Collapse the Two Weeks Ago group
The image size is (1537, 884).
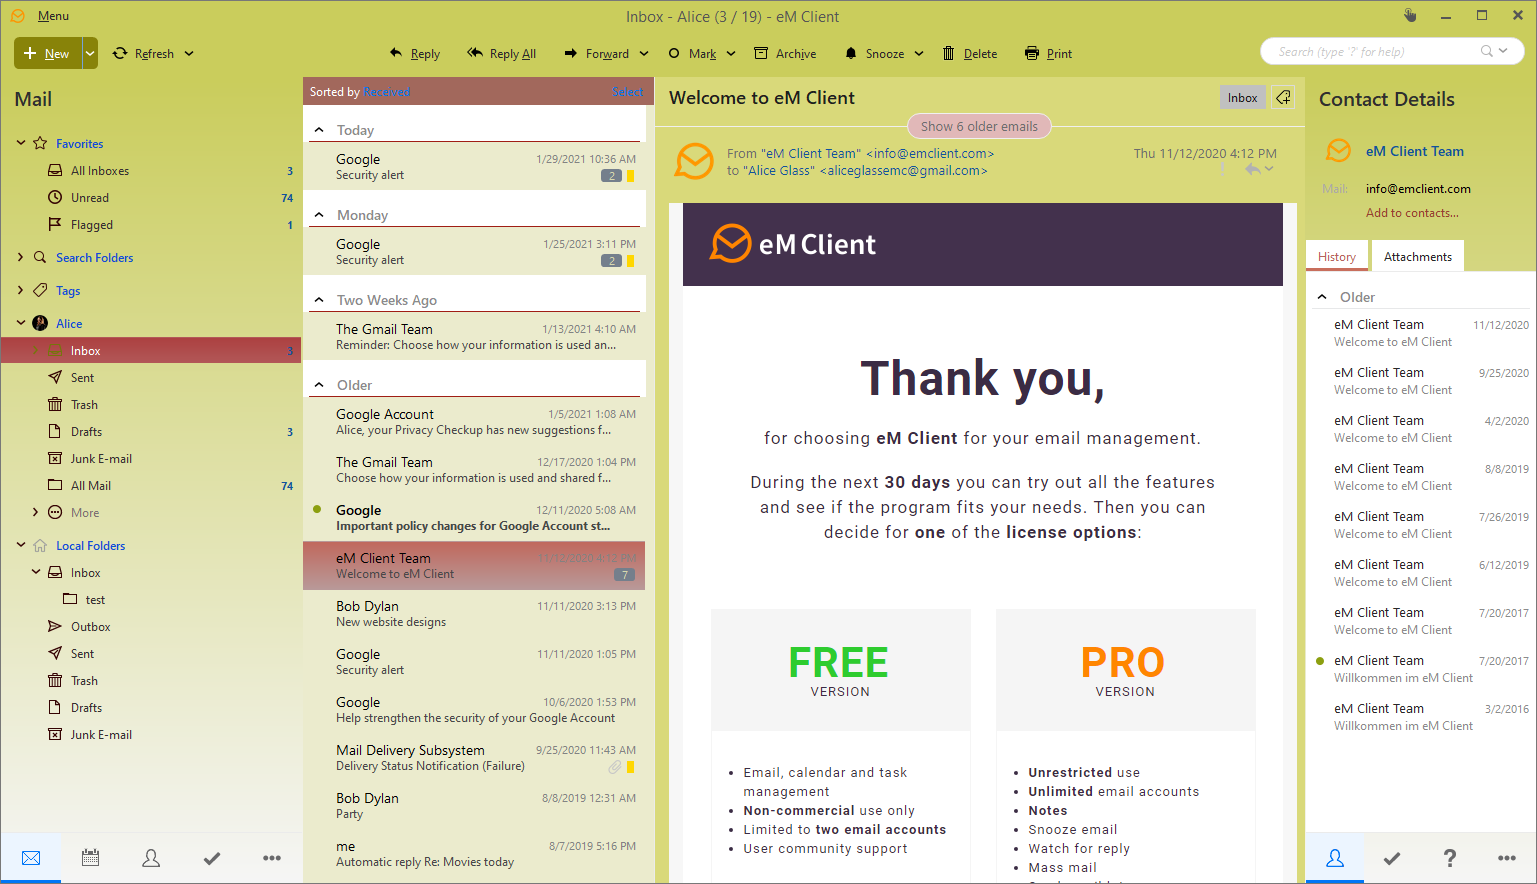click(x=319, y=300)
